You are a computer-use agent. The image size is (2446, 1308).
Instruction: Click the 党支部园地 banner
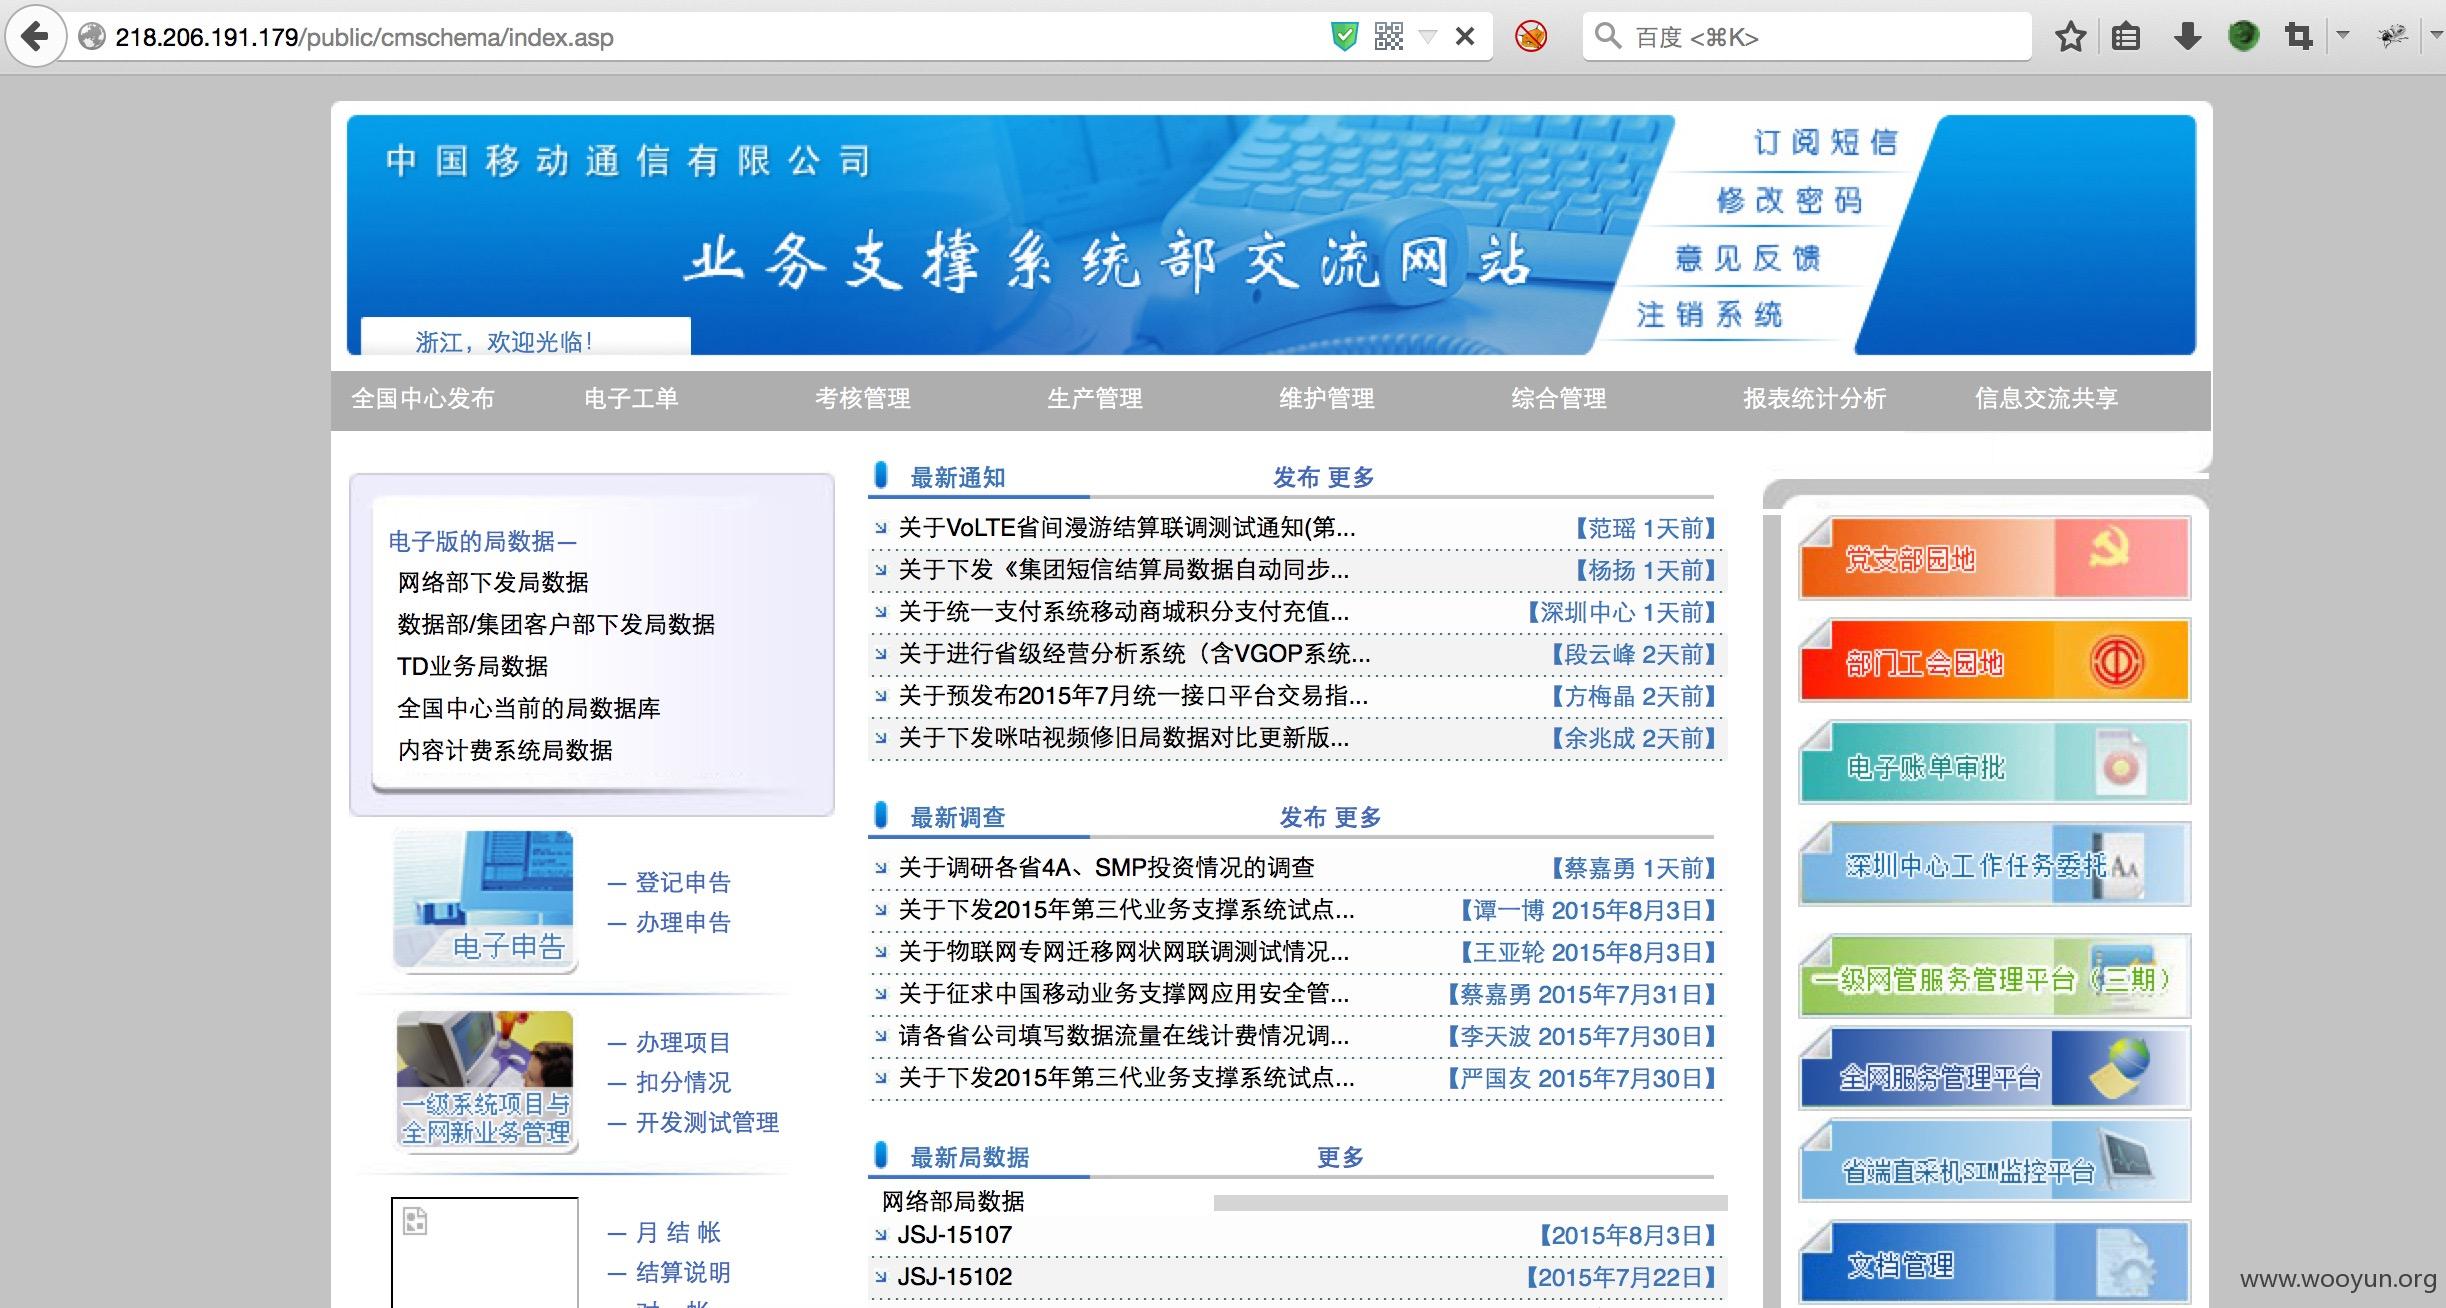(x=1994, y=558)
